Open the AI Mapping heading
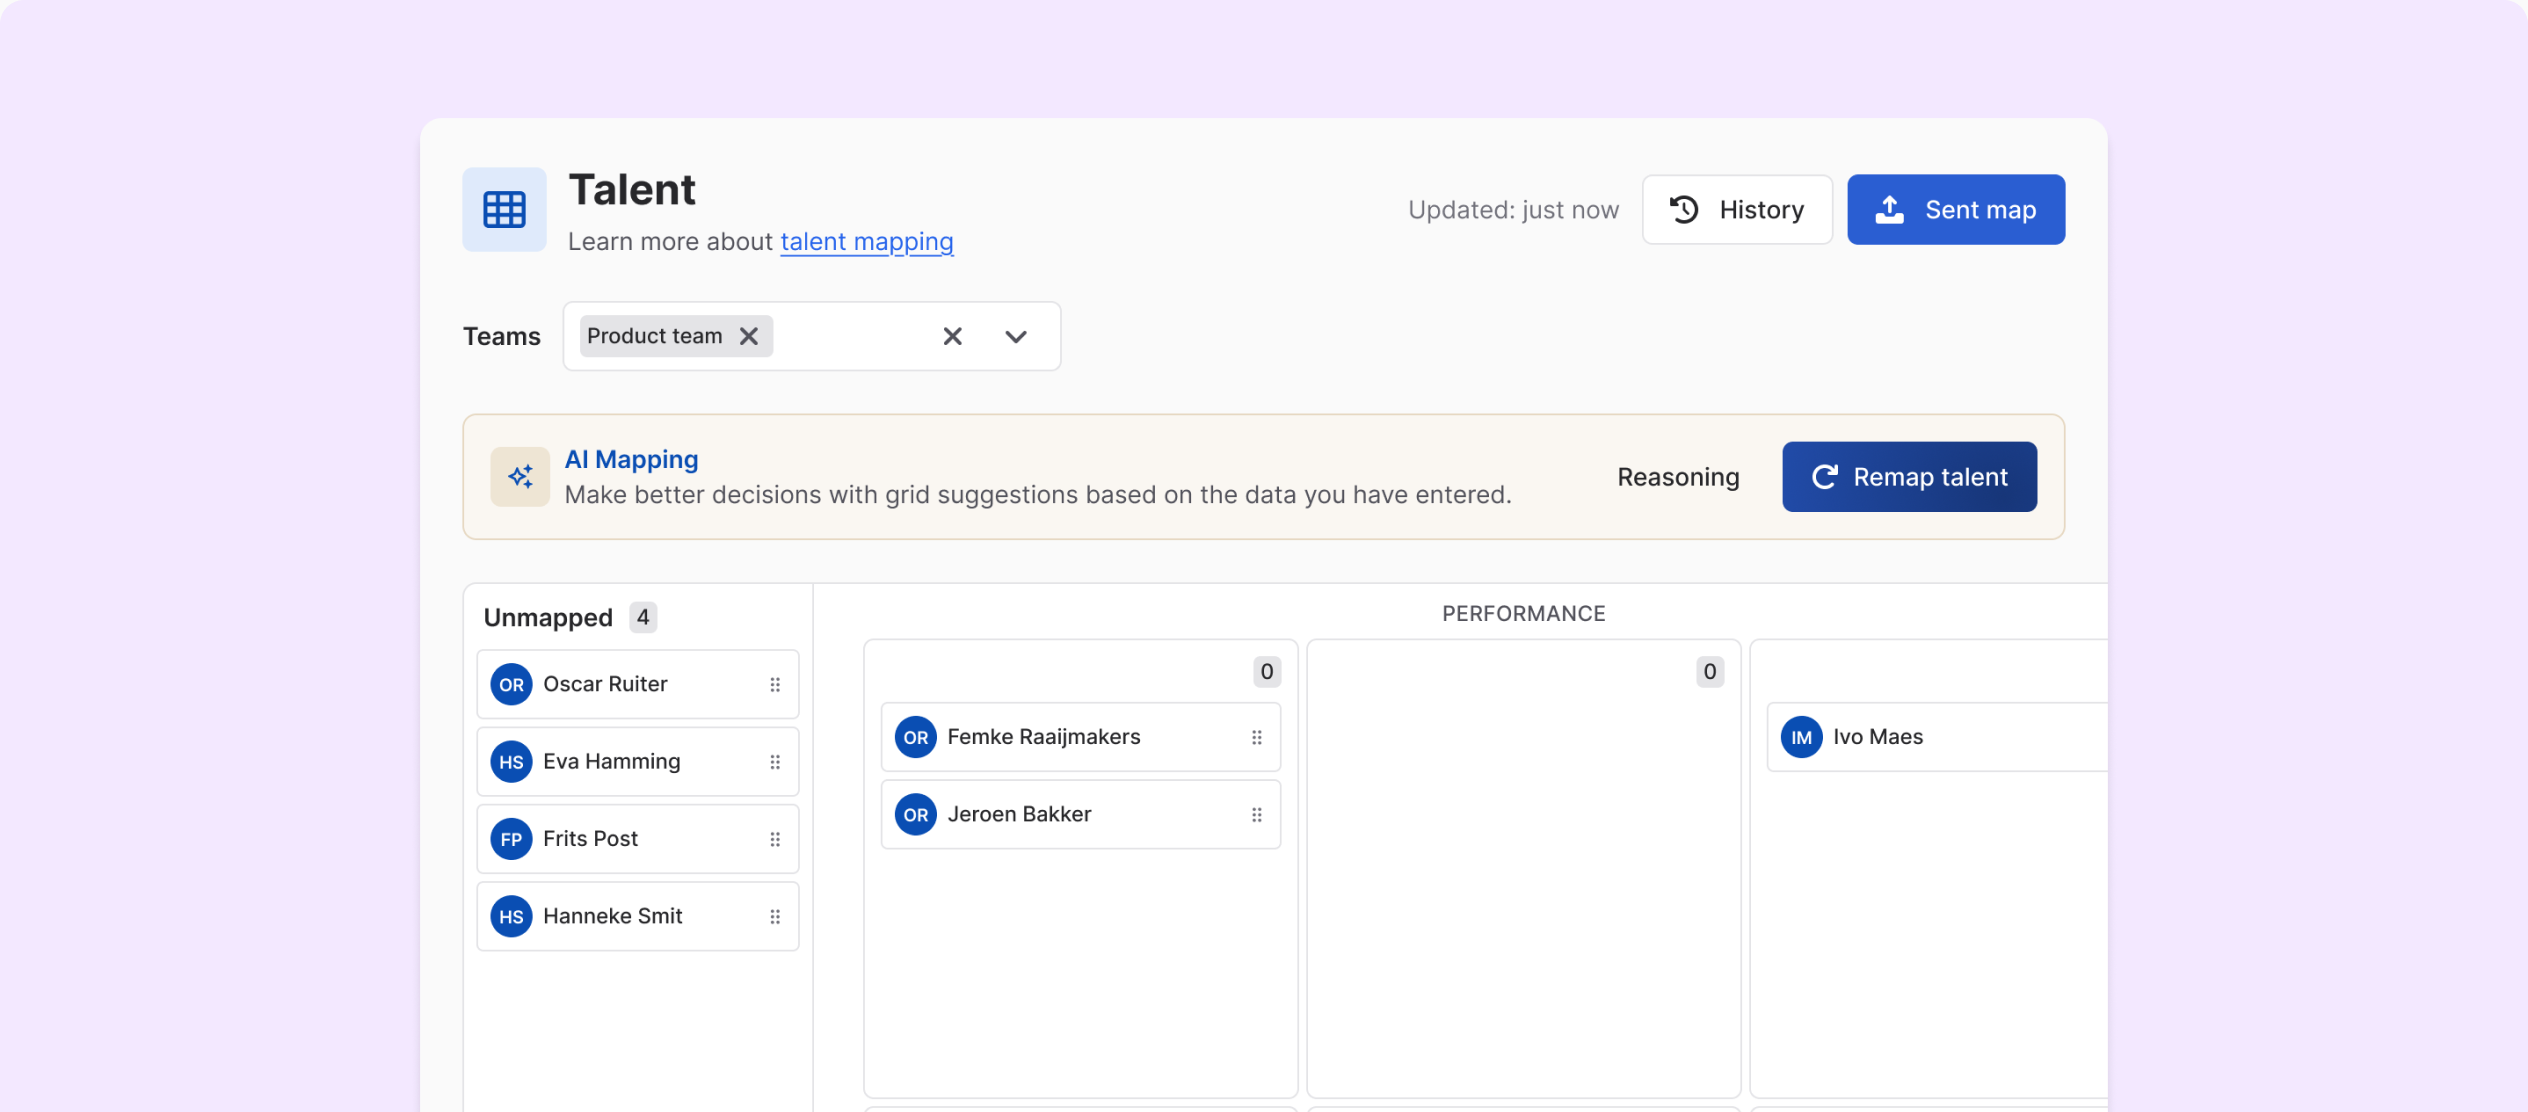Viewport: 2528px width, 1112px height. click(x=631, y=459)
